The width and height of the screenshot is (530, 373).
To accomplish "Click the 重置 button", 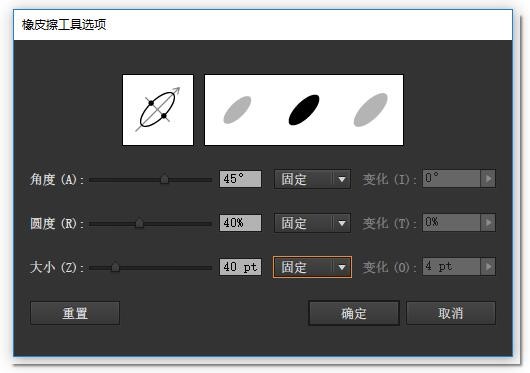I will pos(75,313).
